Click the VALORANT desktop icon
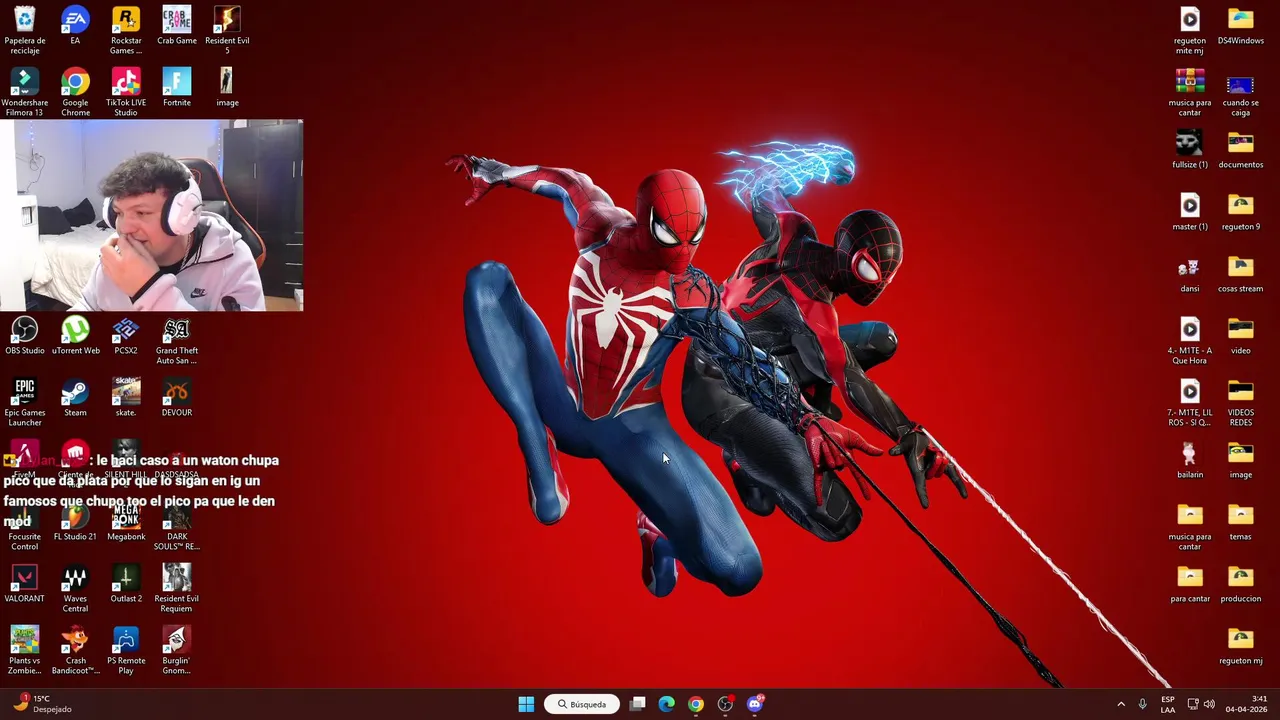1280x720 pixels. click(25, 584)
